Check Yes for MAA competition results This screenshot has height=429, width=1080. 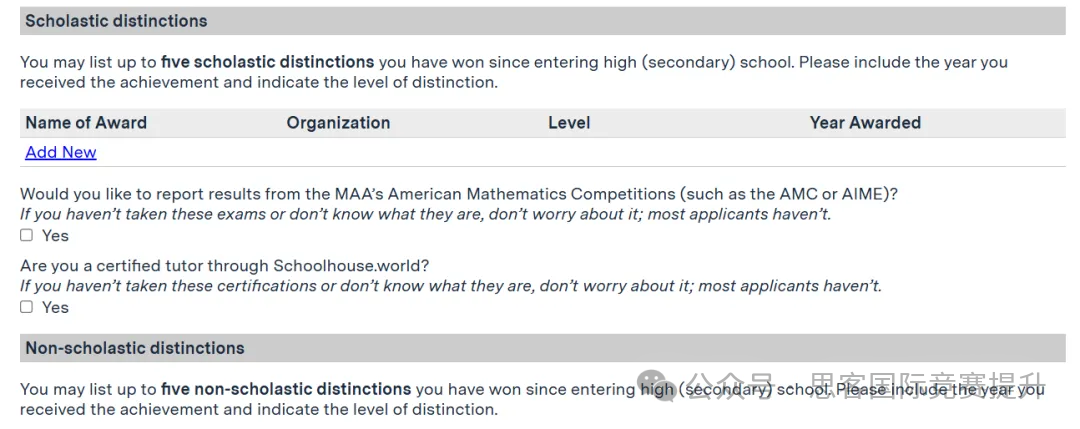(x=27, y=236)
